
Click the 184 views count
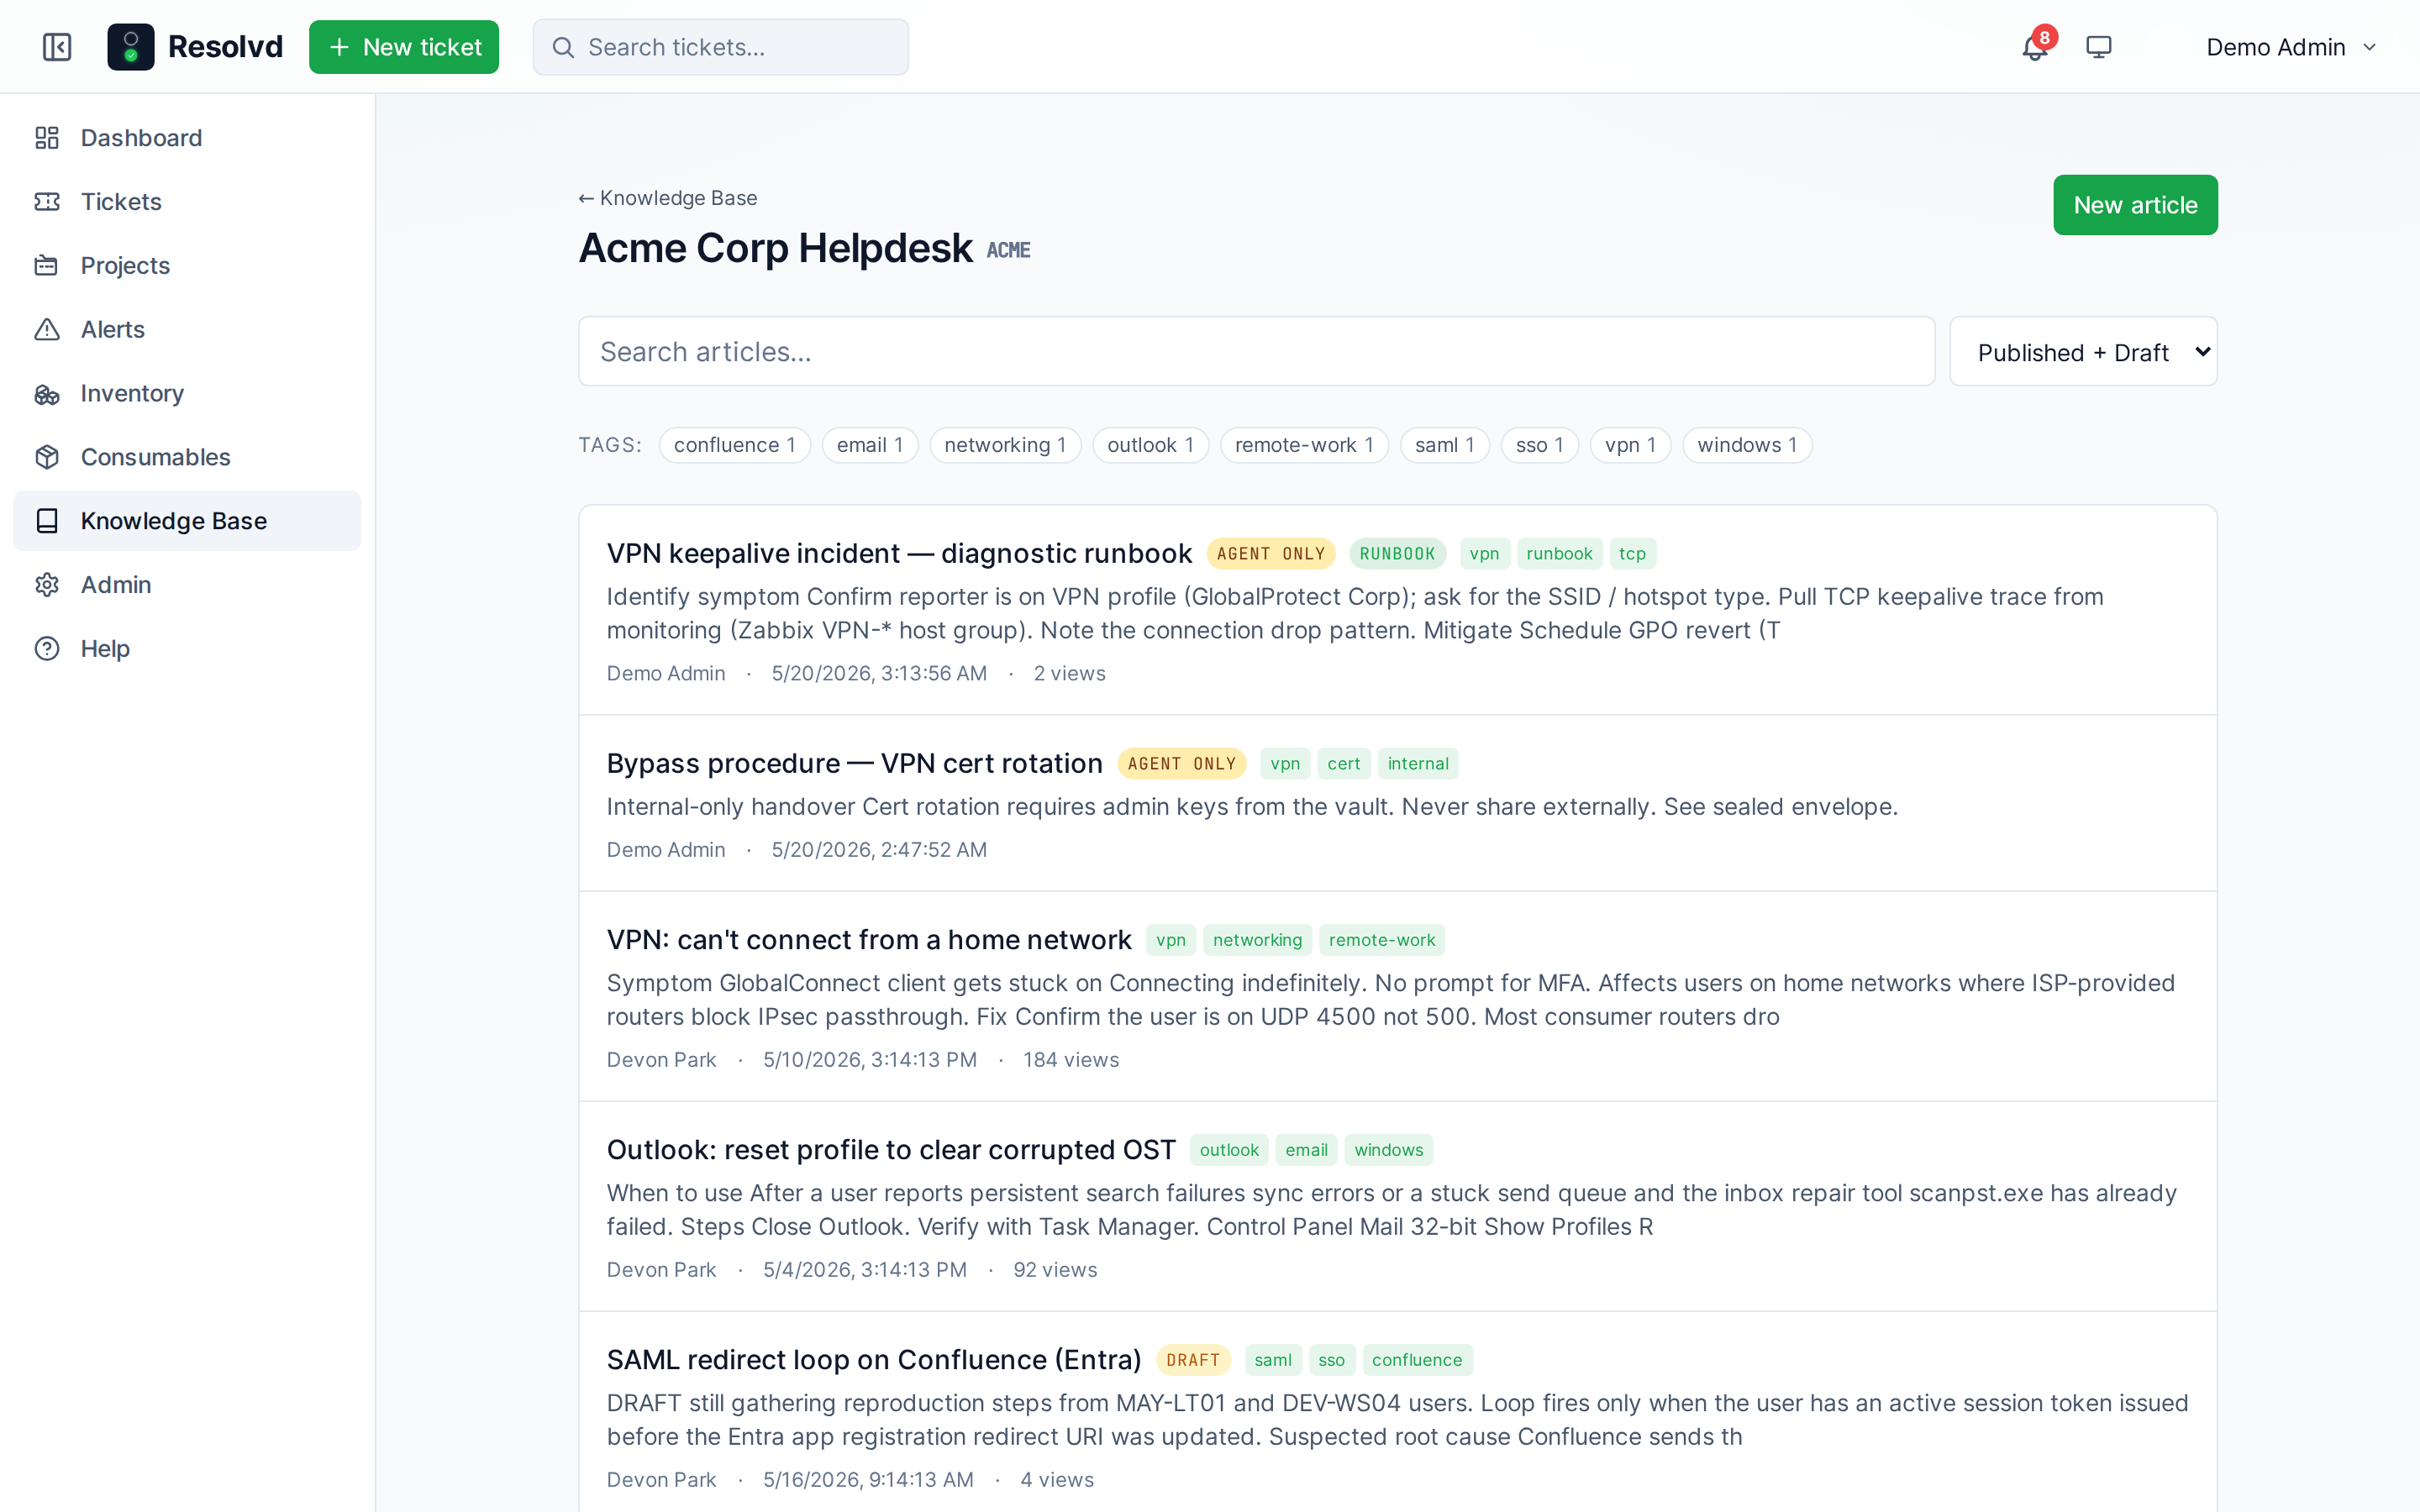[x=1070, y=1060]
